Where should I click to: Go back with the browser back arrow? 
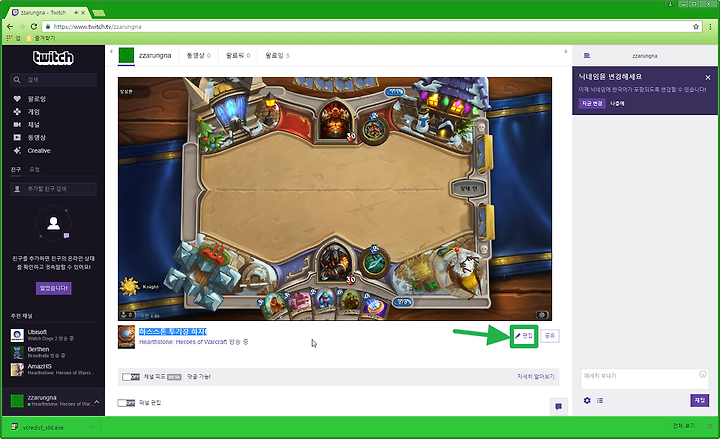tap(10, 27)
